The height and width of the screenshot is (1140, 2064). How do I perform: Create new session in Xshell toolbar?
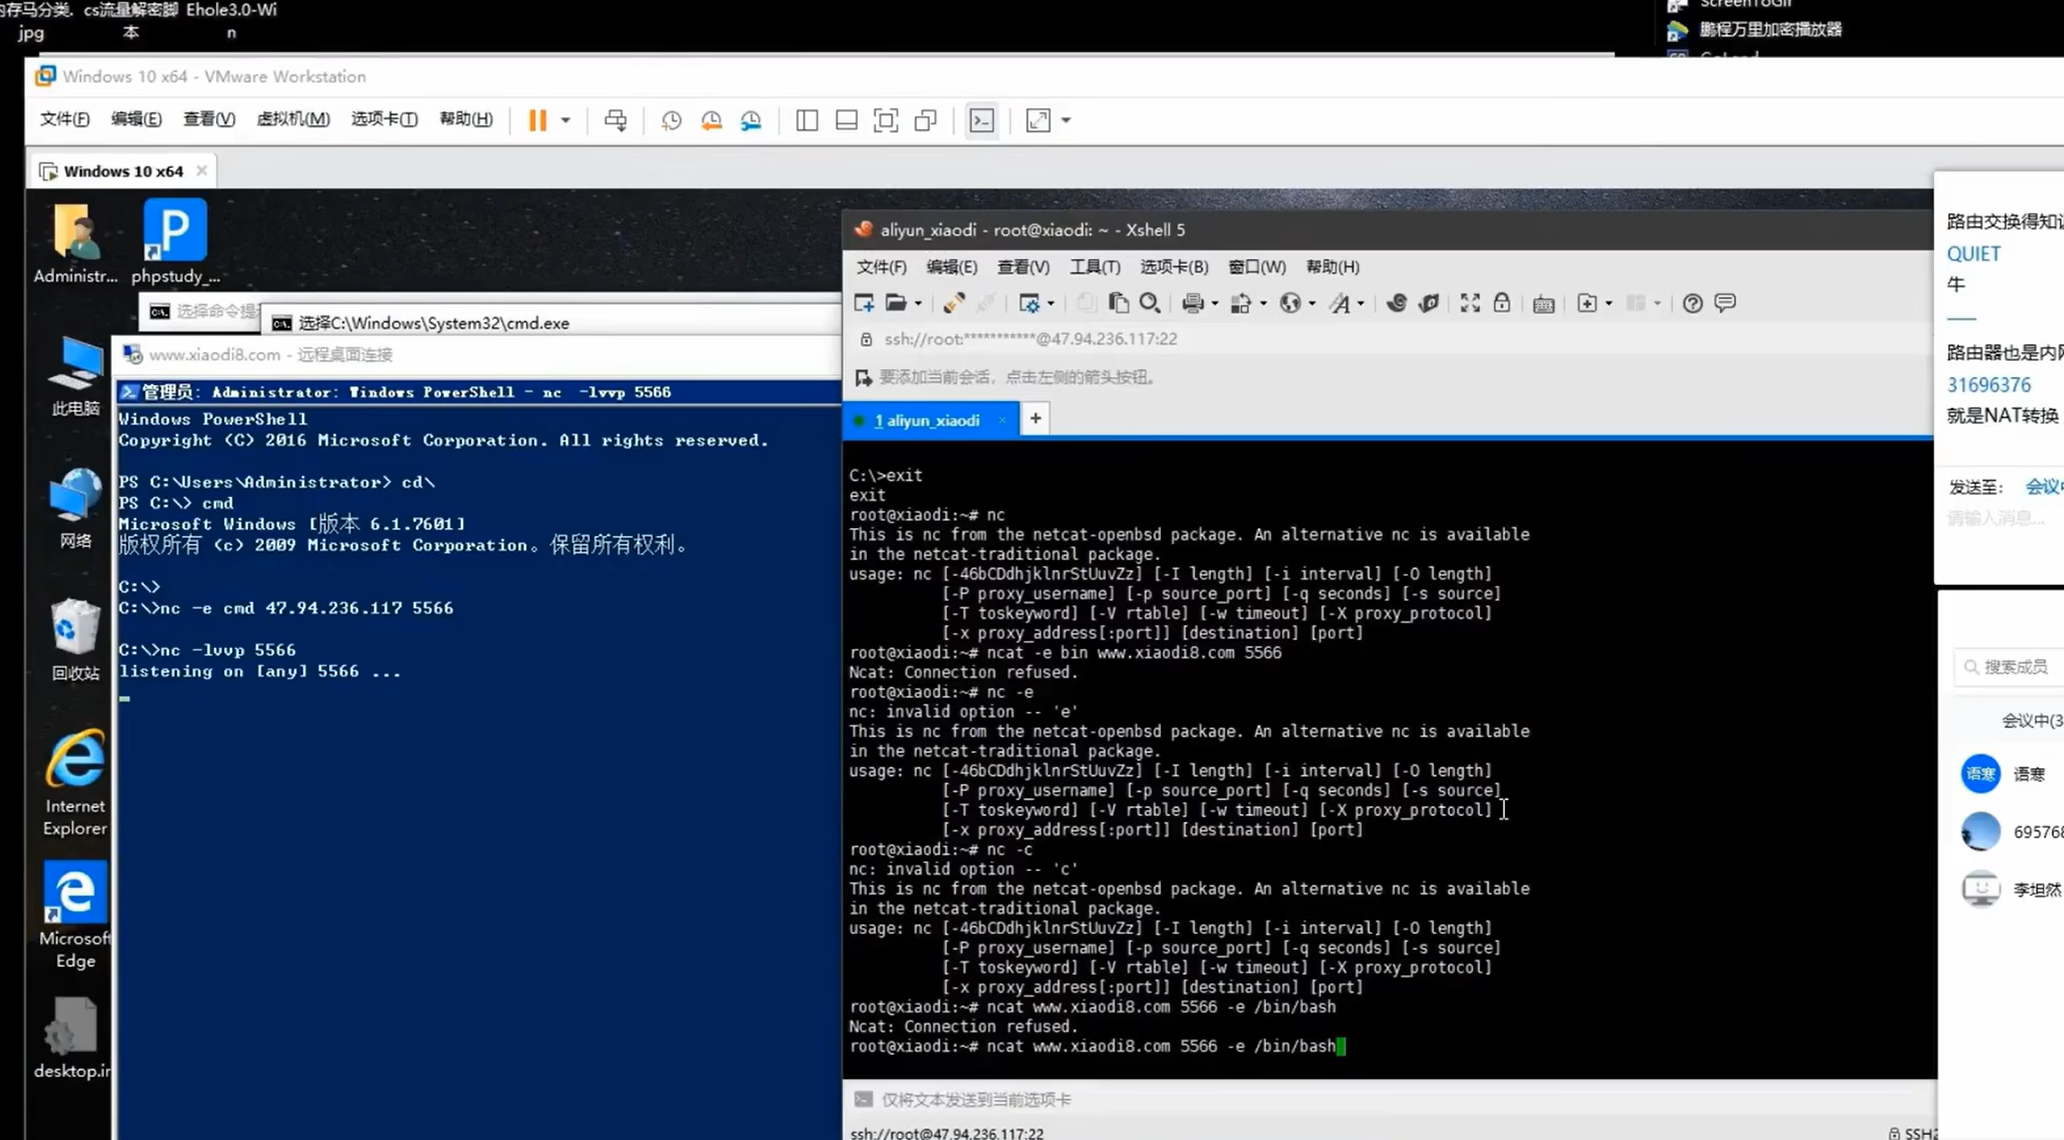(x=864, y=303)
